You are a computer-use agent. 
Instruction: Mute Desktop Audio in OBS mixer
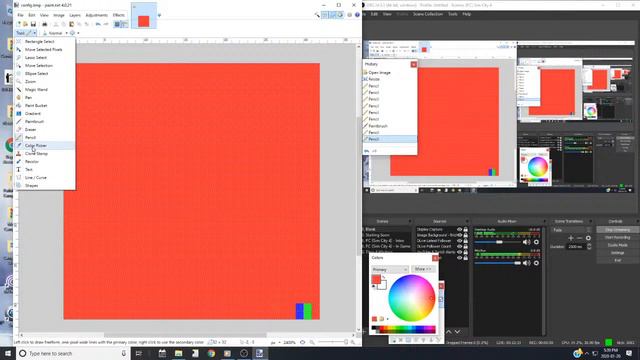[527, 242]
